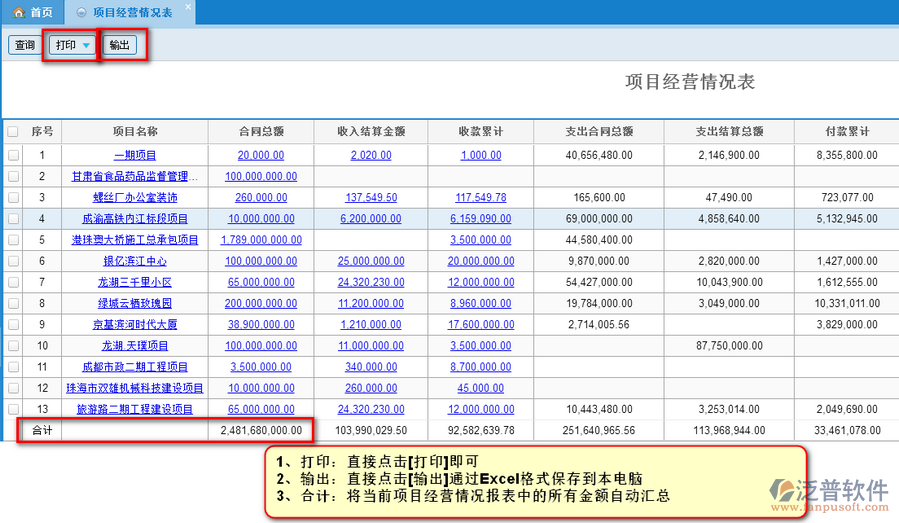Open 成渝高铁内江标段项目 link
The width and height of the screenshot is (899, 523).
pos(135,219)
